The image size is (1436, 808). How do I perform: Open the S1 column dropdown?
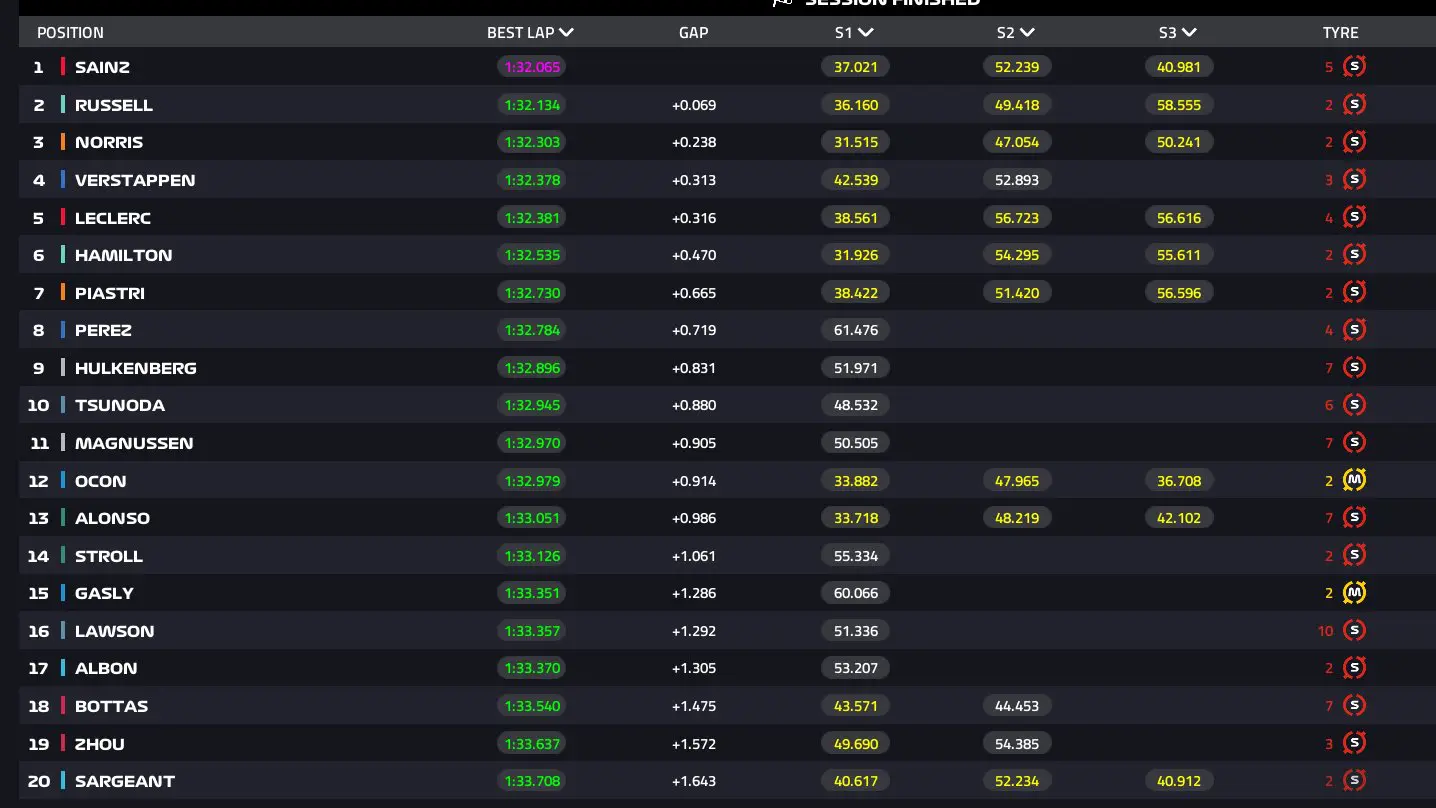click(x=866, y=32)
